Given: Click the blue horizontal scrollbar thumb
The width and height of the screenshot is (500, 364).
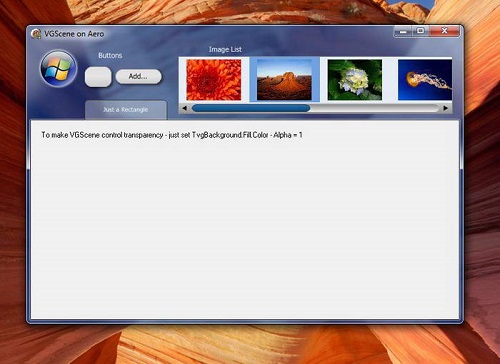Looking at the screenshot, I should pyautogui.click(x=251, y=108).
